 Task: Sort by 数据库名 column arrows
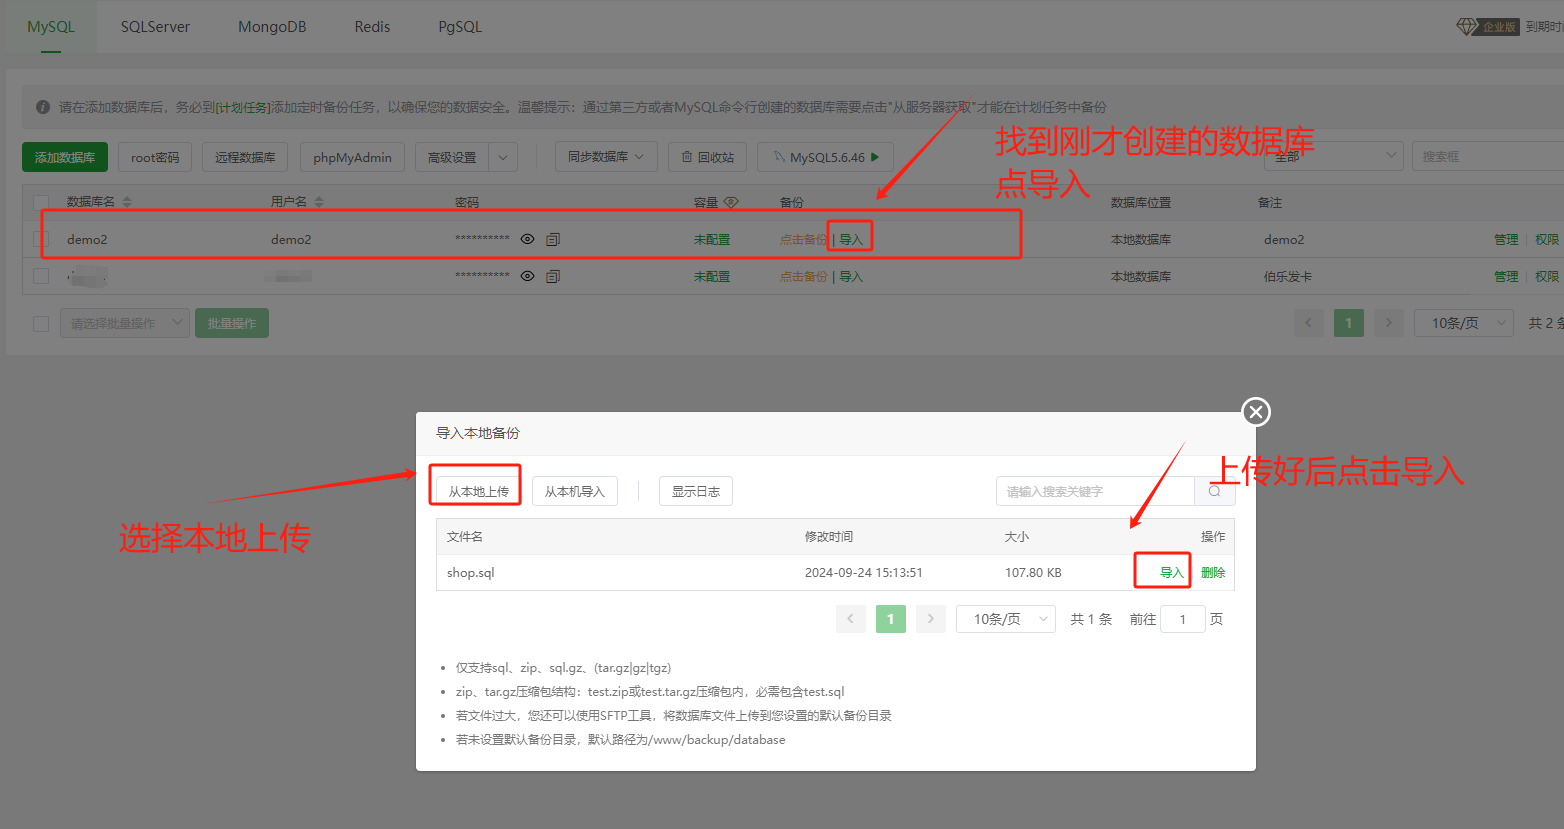point(127,202)
